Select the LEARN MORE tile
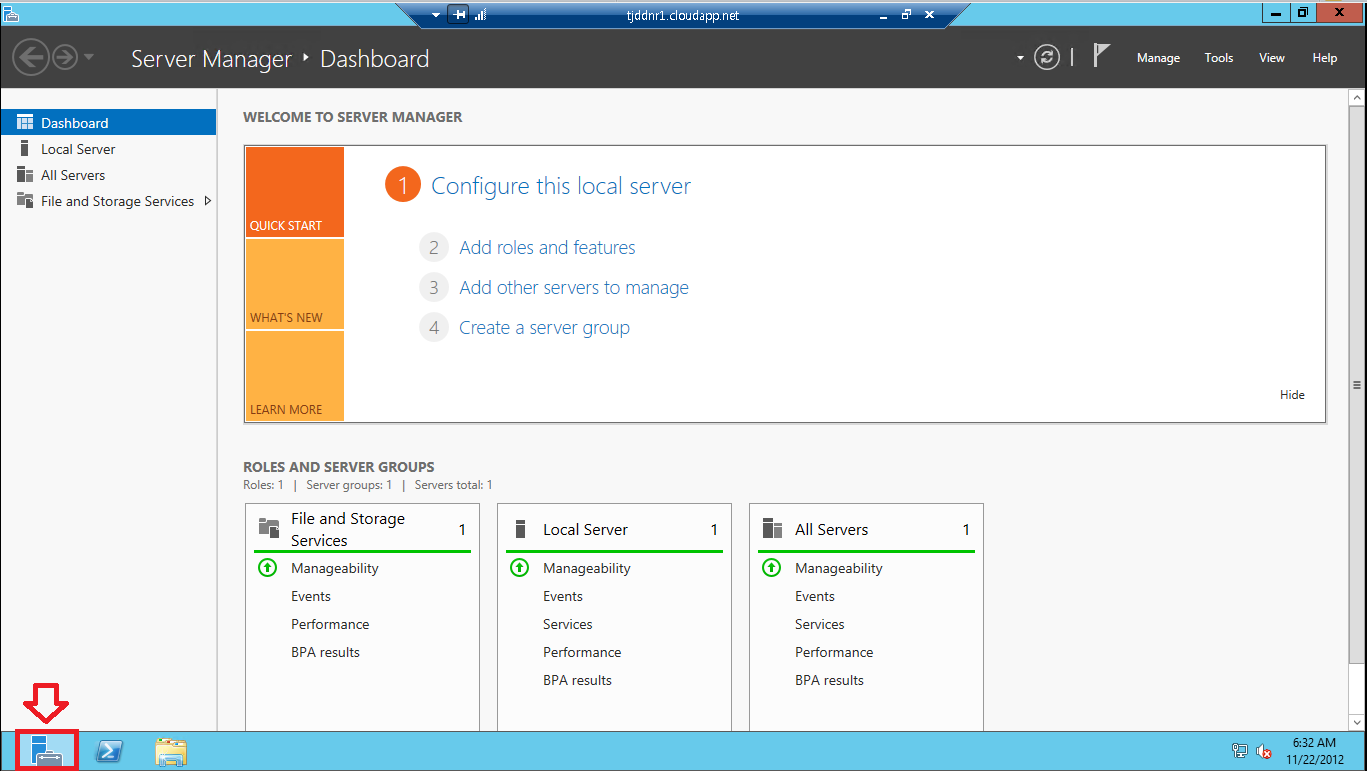1367x771 pixels. (294, 376)
